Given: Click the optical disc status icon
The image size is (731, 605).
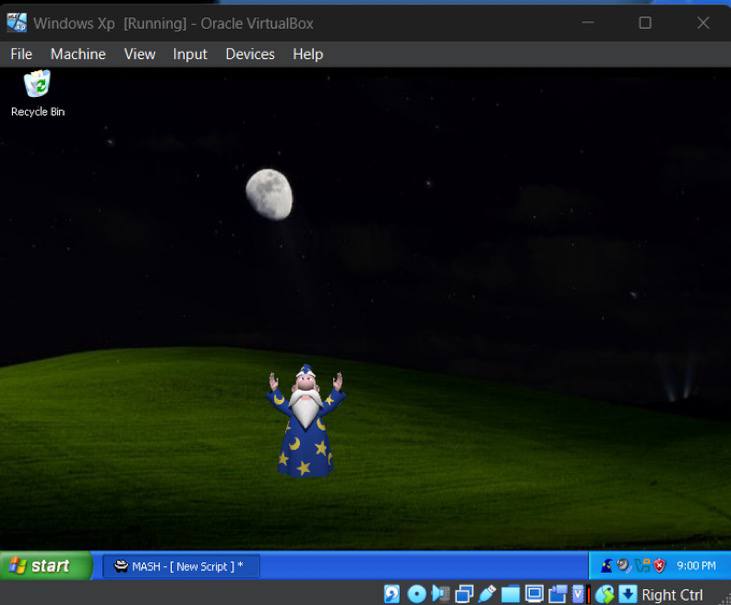Looking at the screenshot, I should (417, 594).
